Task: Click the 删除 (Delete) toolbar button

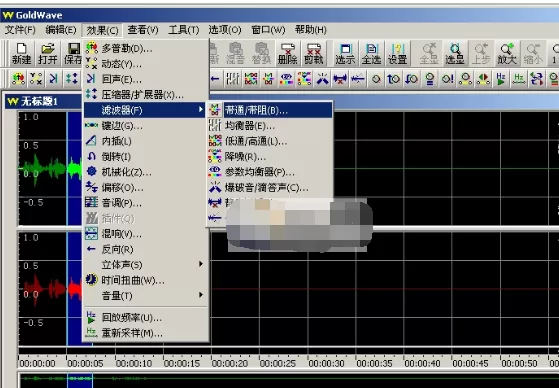Action: 287,53
